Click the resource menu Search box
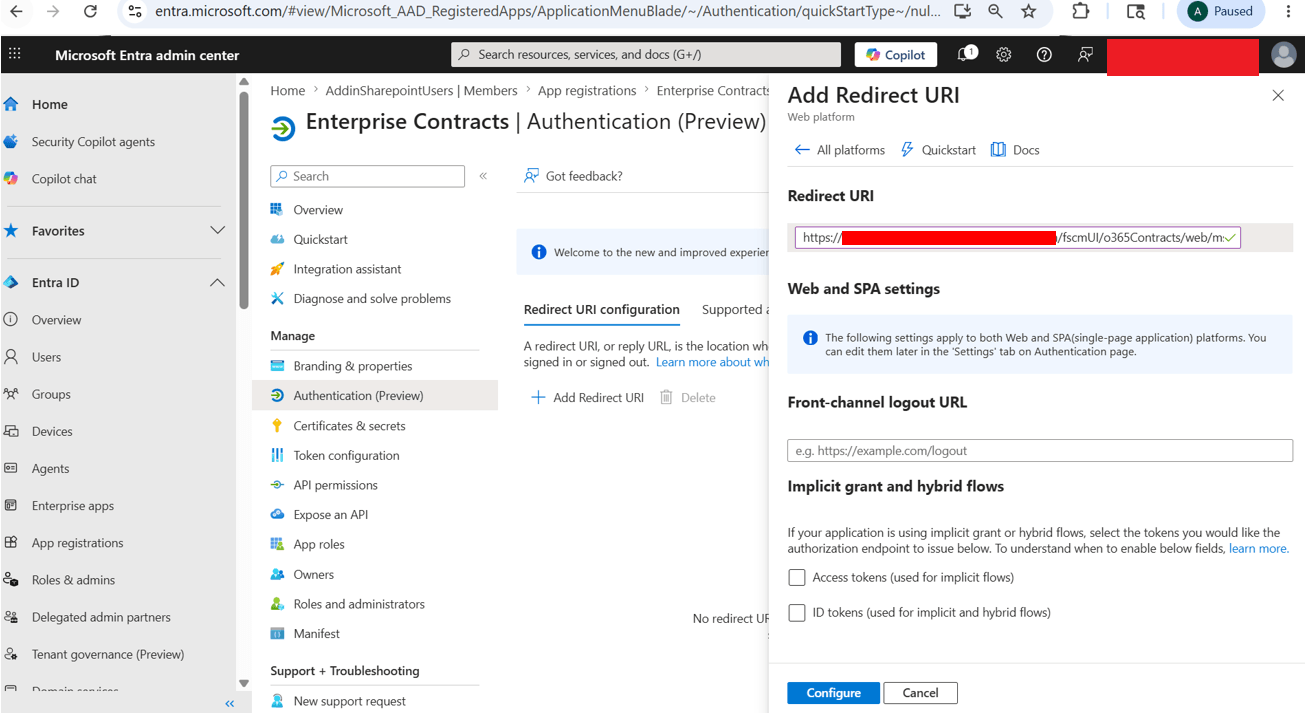Image resolution: width=1306 pixels, height=715 pixels. click(367, 176)
